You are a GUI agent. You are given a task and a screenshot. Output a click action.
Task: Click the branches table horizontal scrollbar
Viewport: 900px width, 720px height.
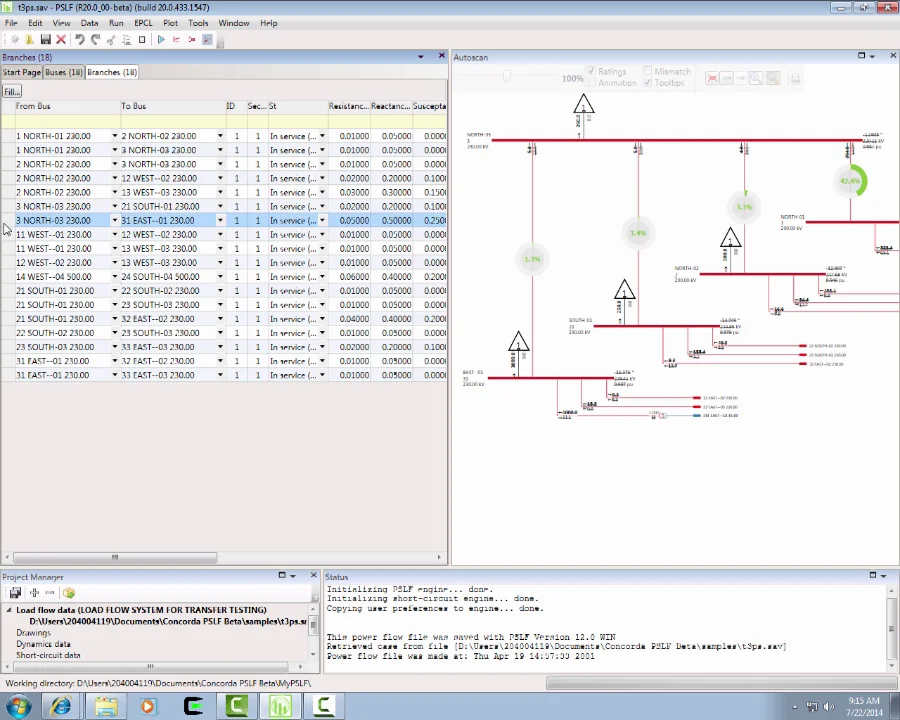(x=115, y=558)
